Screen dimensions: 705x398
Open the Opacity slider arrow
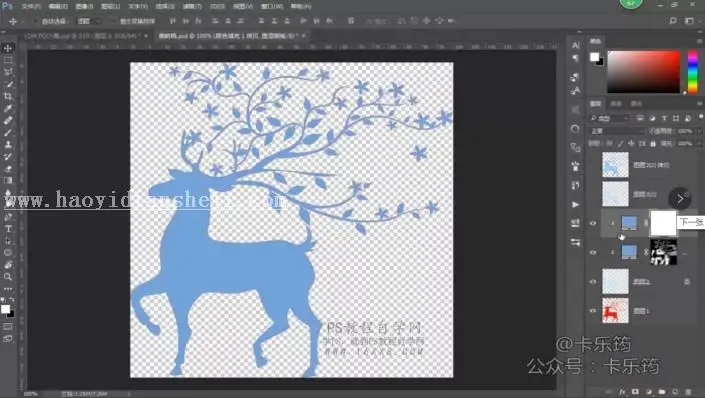[699, 131]
